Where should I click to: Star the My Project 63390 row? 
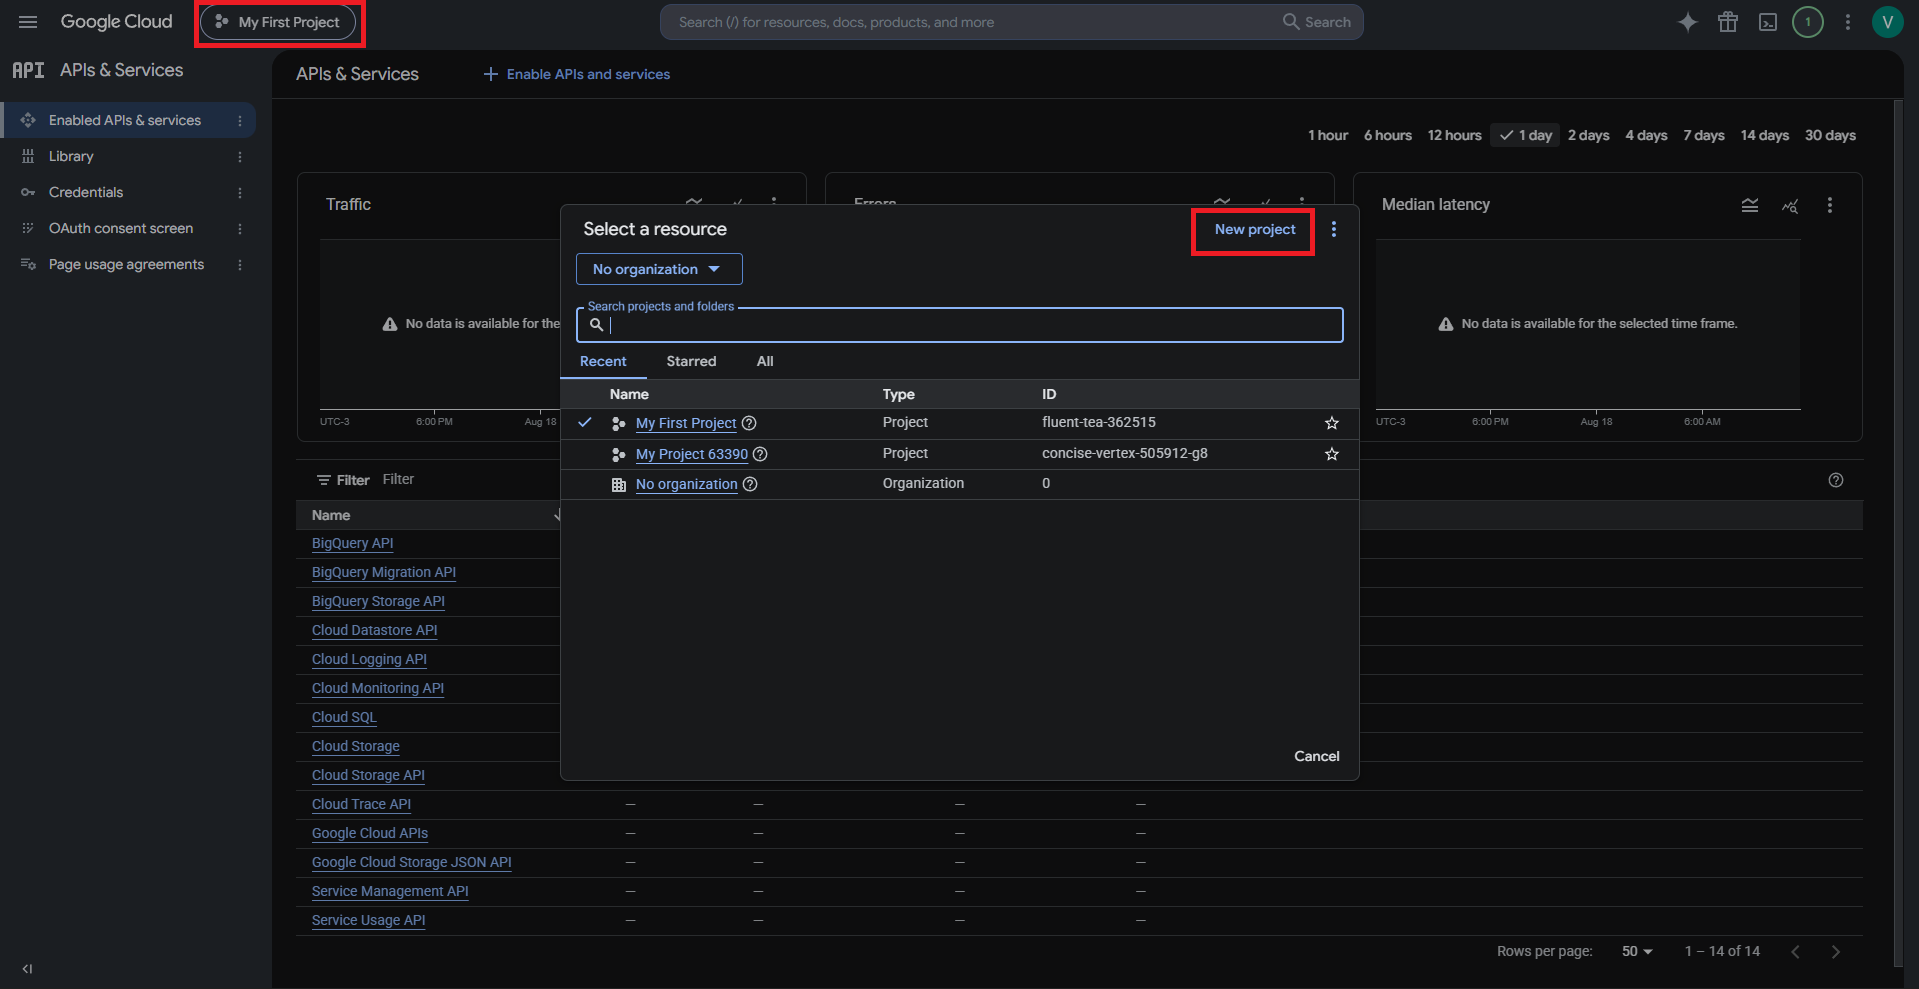pos(1332,454)
